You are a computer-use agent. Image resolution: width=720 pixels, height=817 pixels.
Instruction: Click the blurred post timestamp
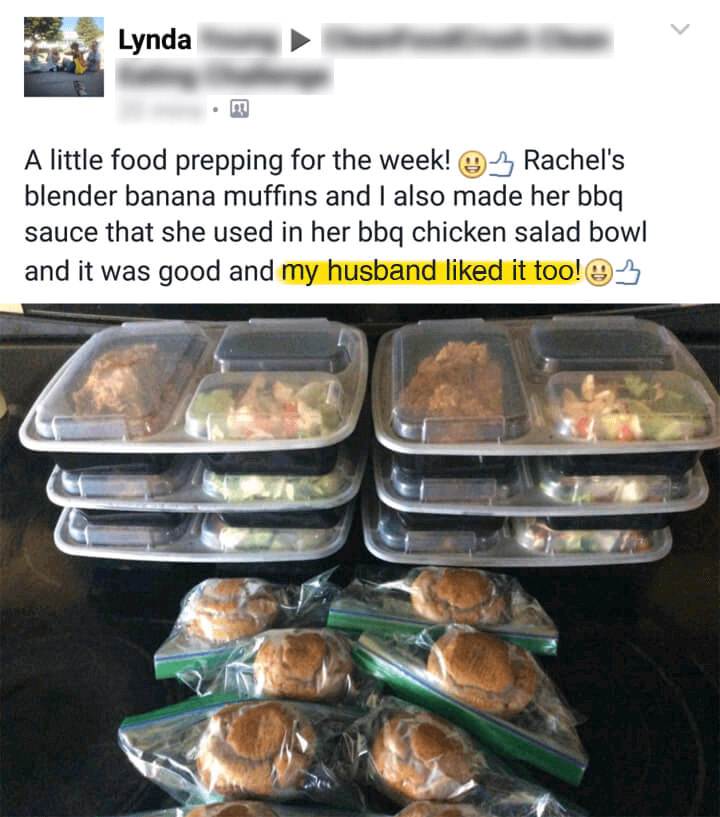point(162,109)
